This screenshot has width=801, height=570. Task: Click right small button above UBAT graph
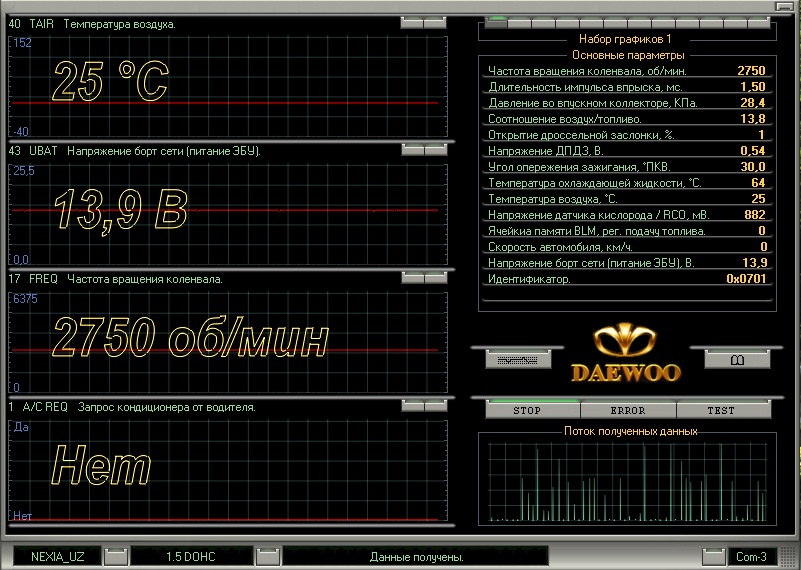click(435, 150)
